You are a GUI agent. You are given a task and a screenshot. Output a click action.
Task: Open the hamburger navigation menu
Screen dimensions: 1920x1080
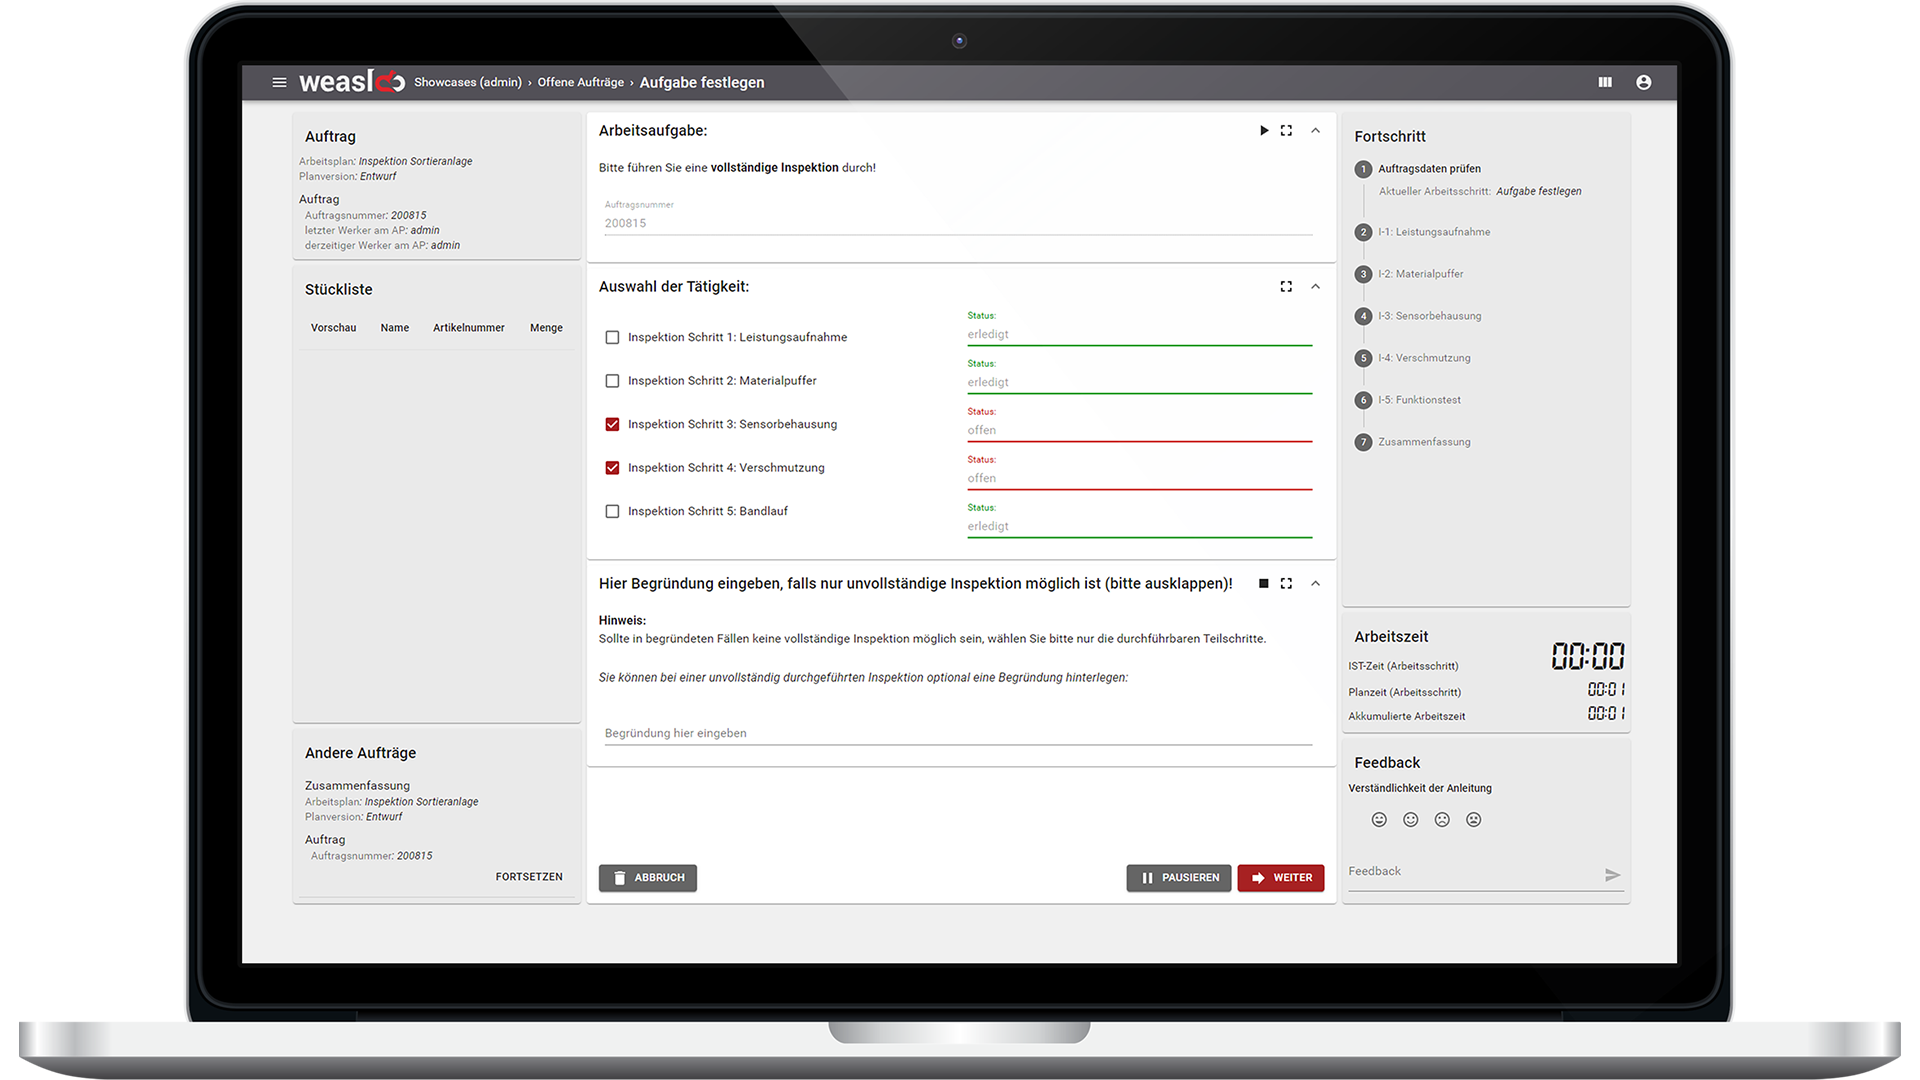279,82
